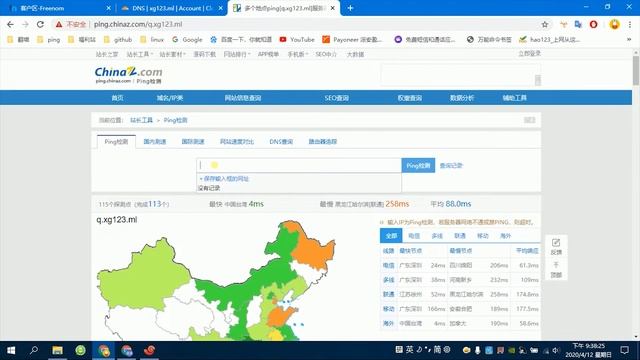The image size is (640, 360).
Task: Open the new tab plus button
Action: click(350, 8)
